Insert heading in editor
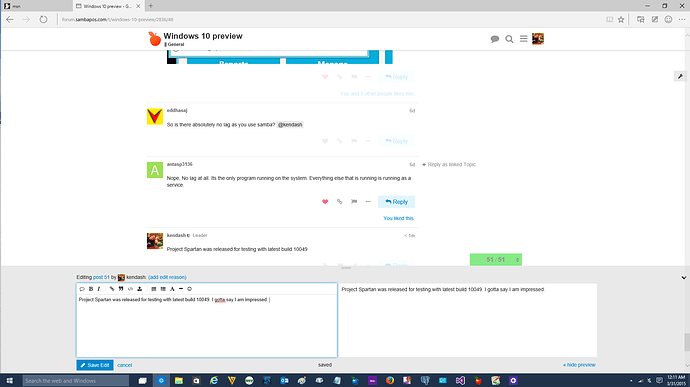Screen dimensions: 690x387 (172, 289)
